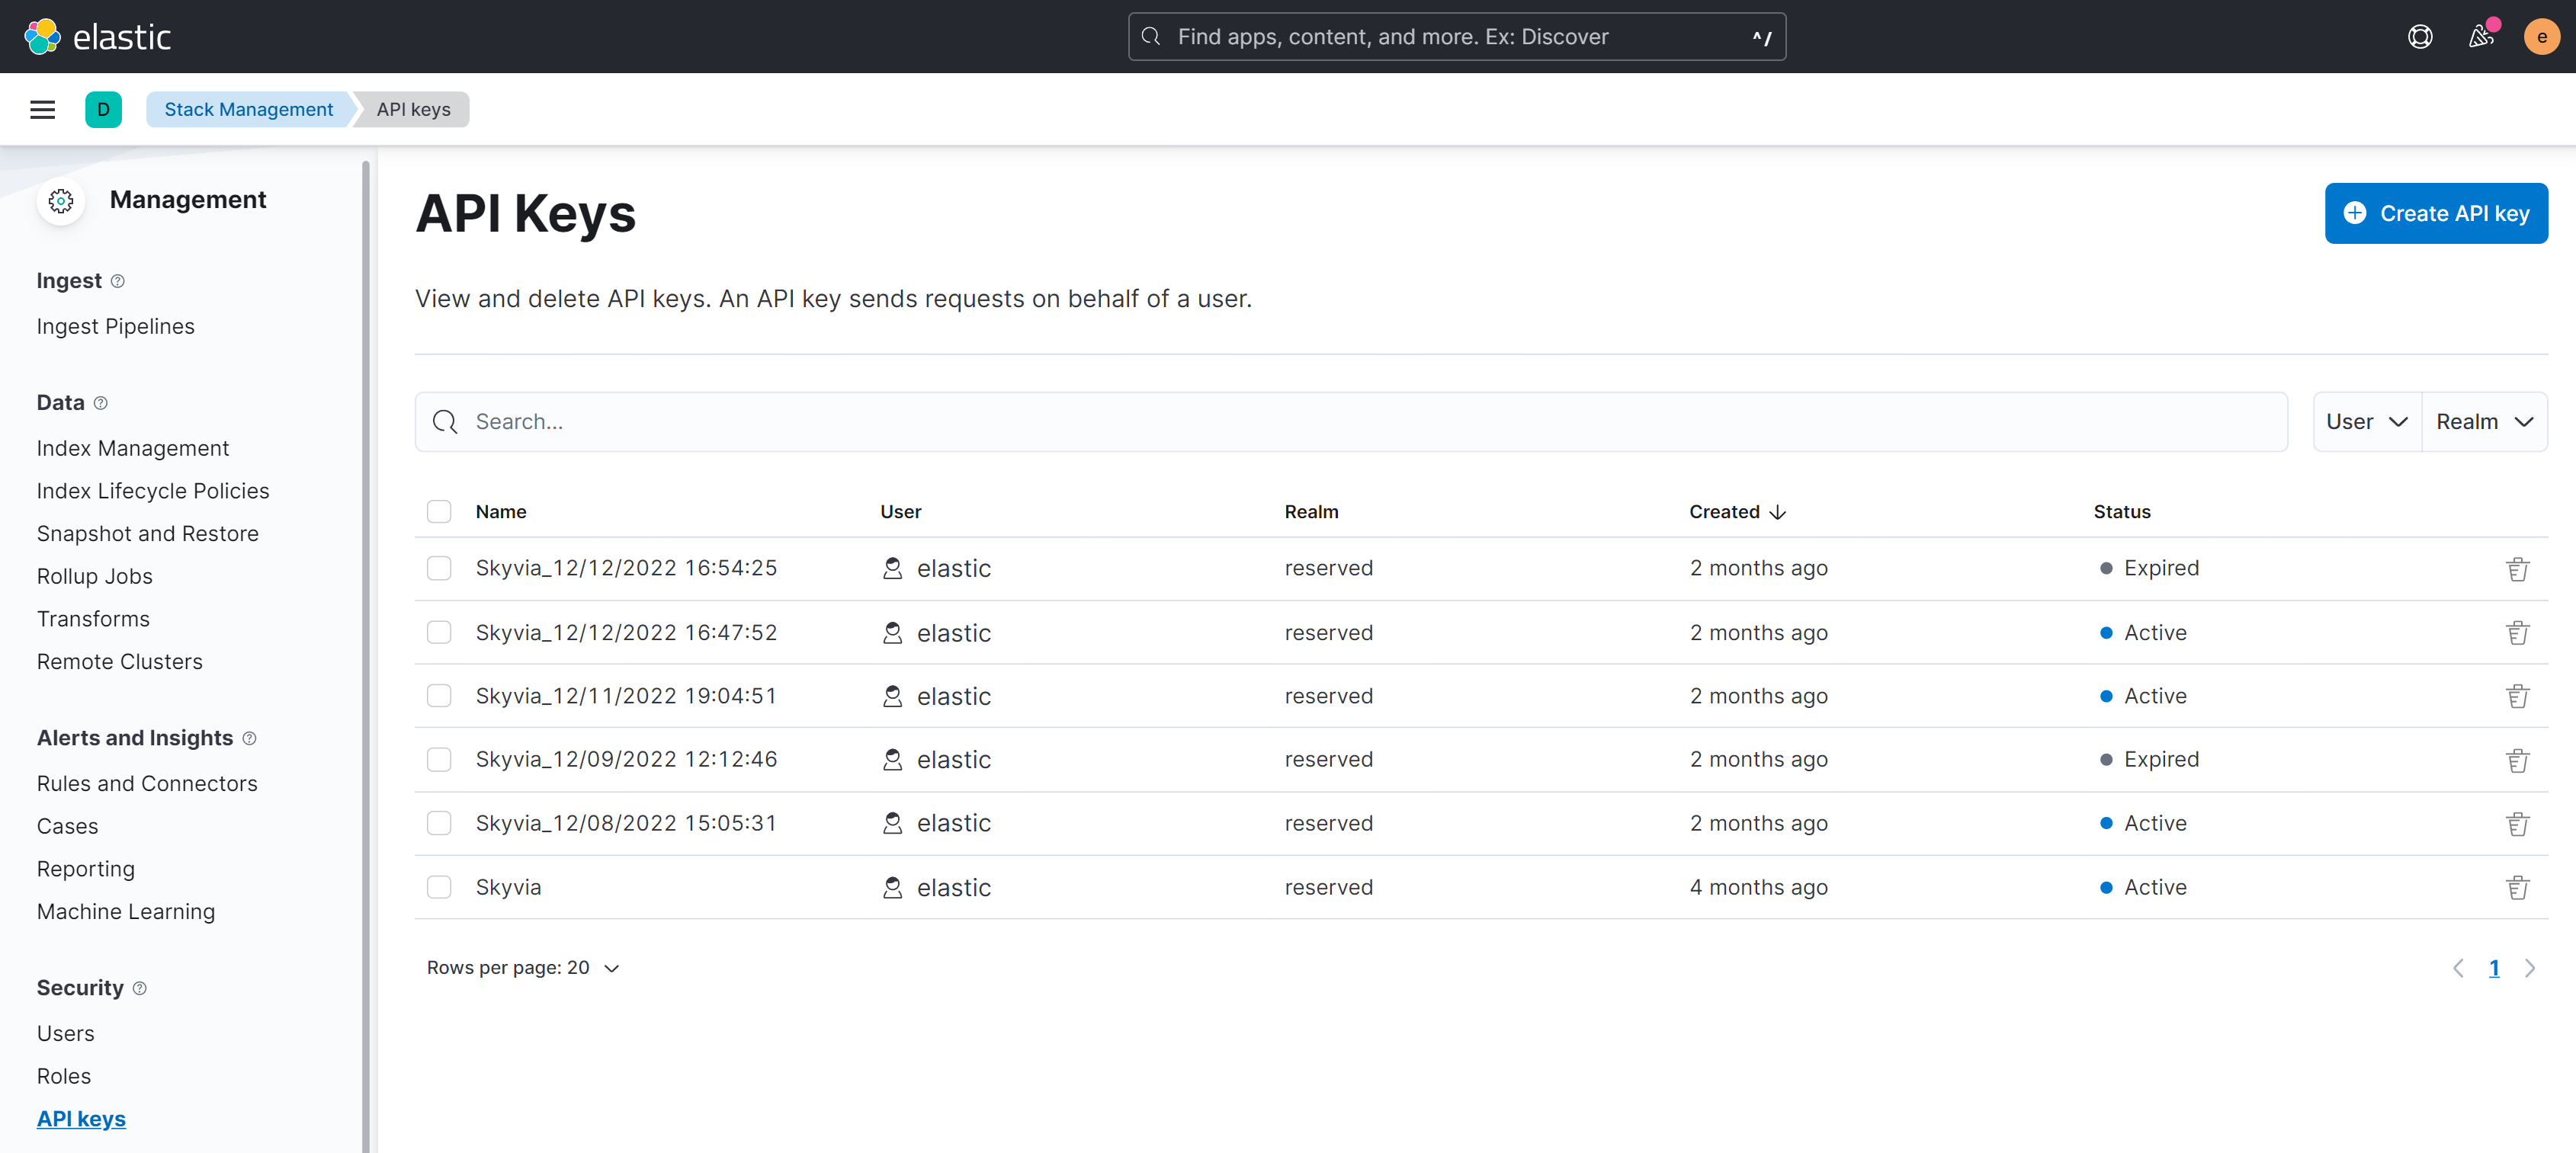The image size is (2576, 1153).
Task: Open Snapshot and Restore
Action: (x=148, y=534)
